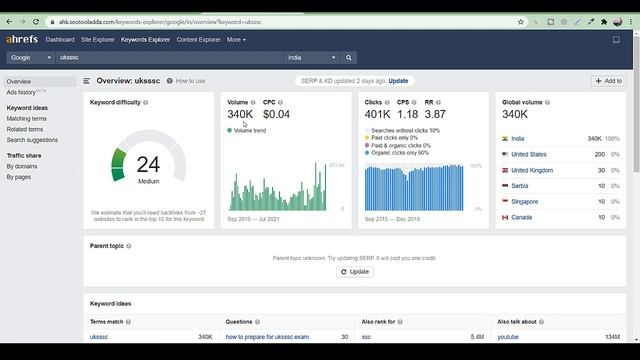Open browser extensions puzzle icon

click(604, 22)
